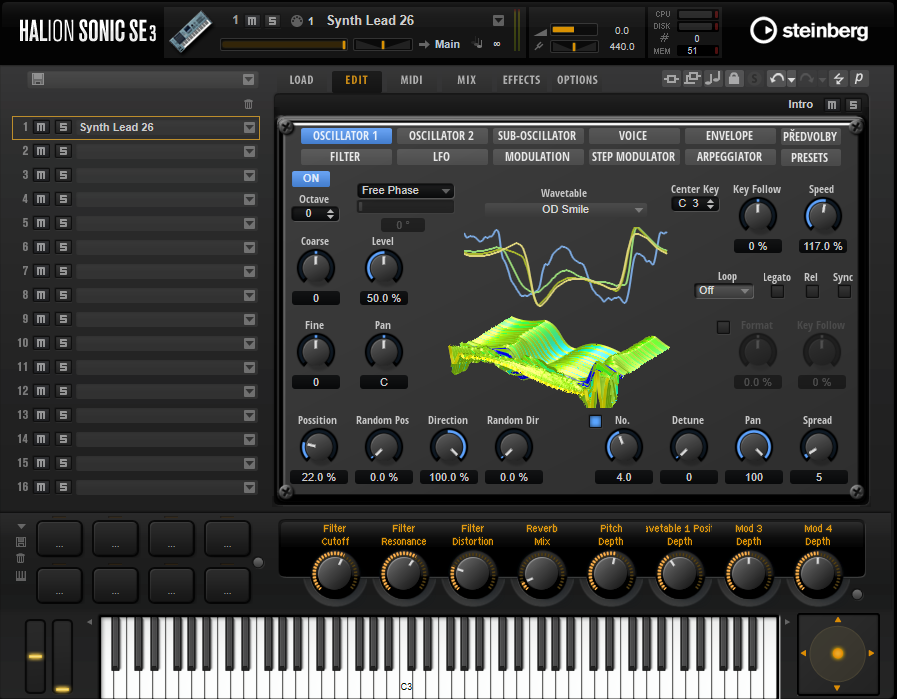
Task: Click the global aux bypass icon
Action: 692,79
